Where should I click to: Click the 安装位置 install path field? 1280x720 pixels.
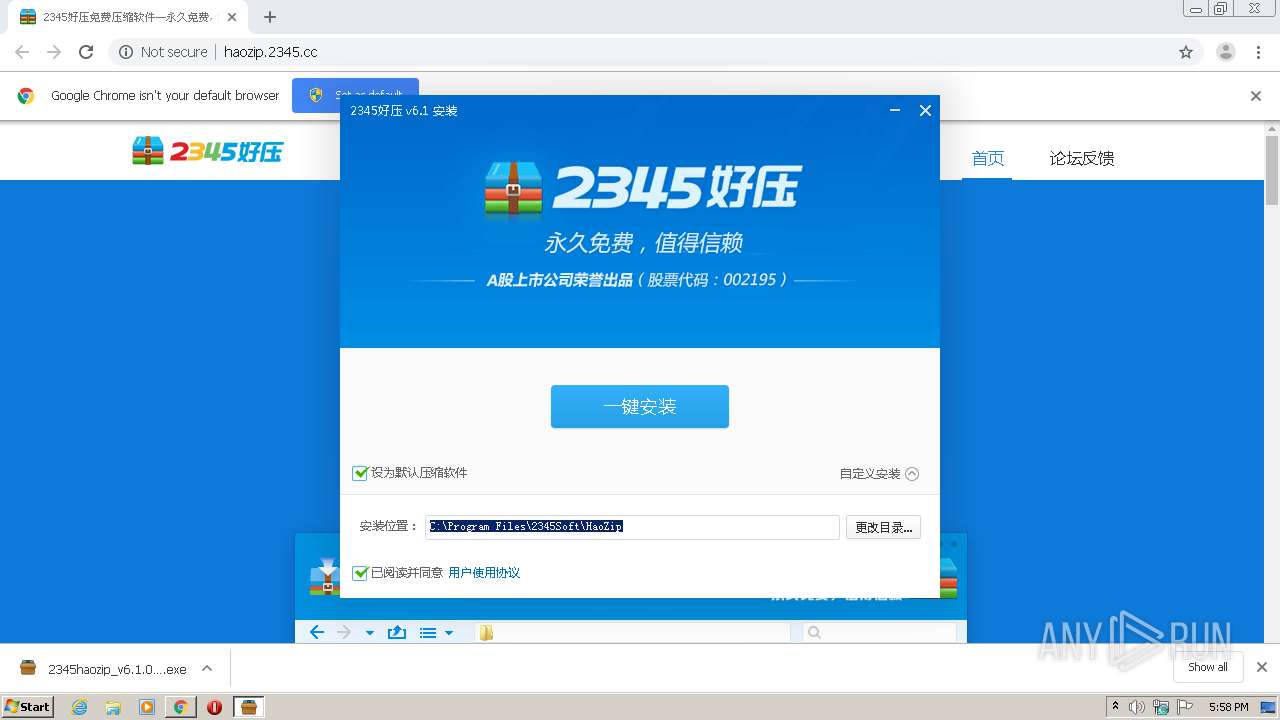[x=632, y=527]
